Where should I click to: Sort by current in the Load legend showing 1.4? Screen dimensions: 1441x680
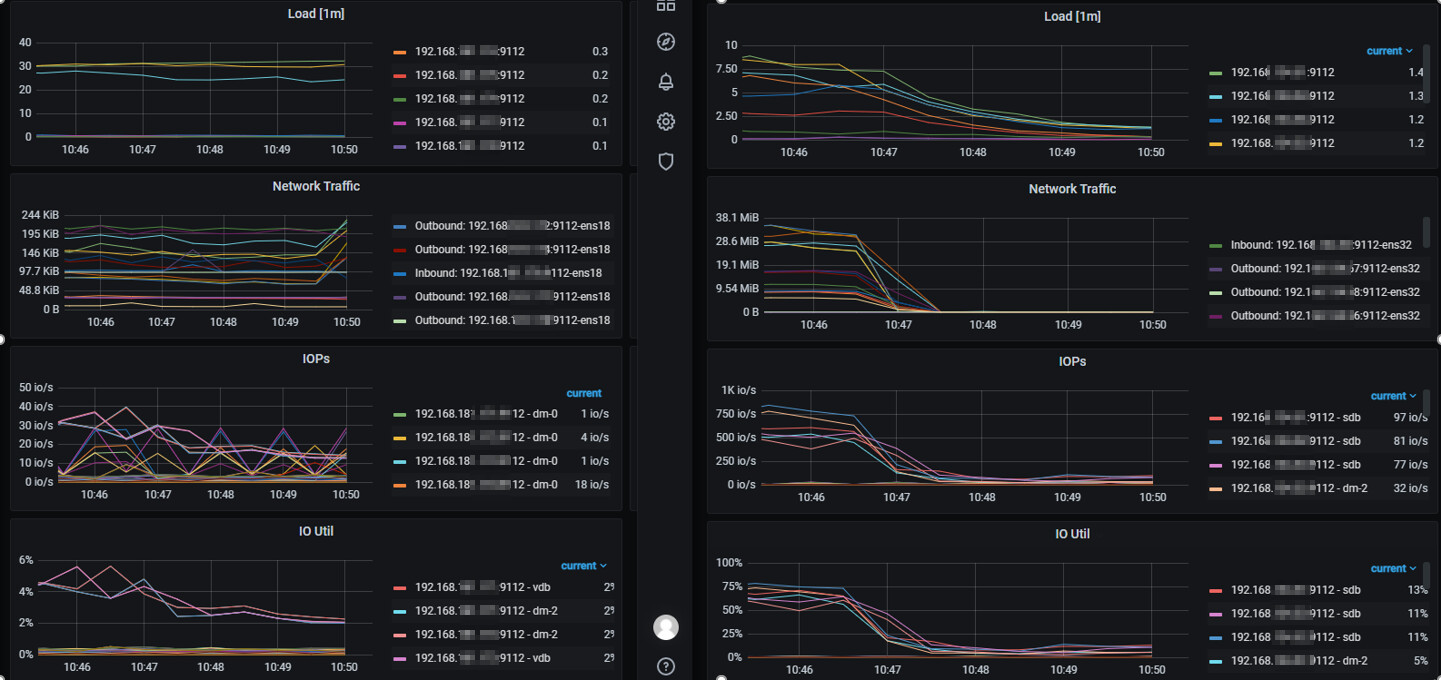click(1389, 51)
